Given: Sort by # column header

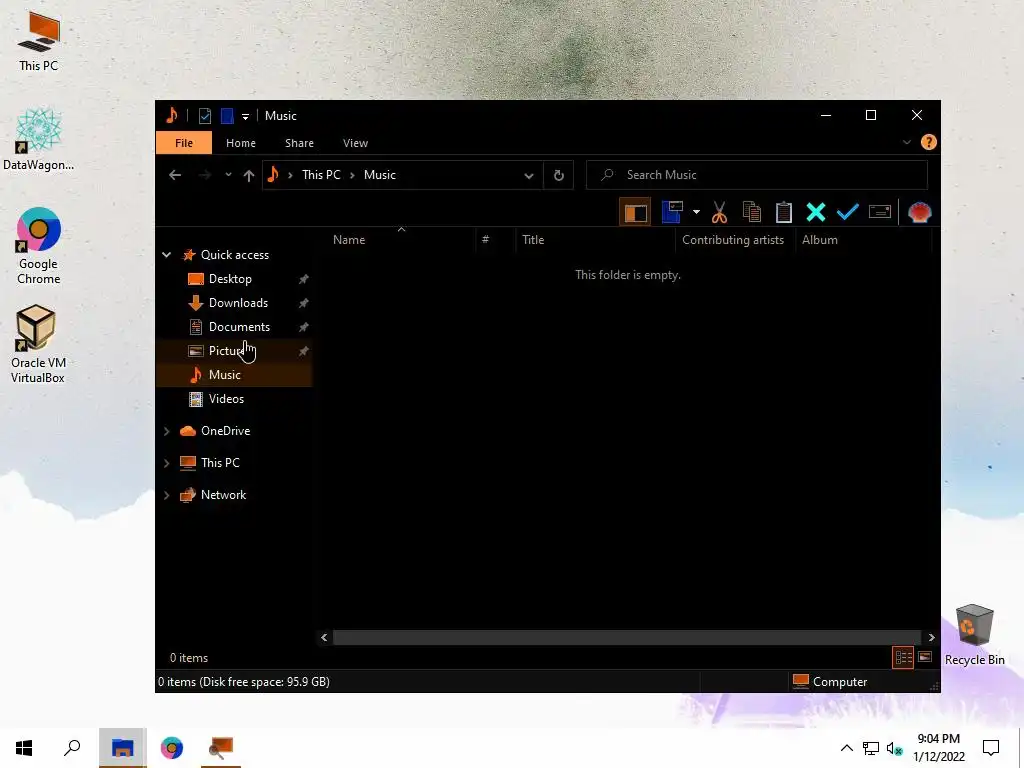Looking at the screenshot, I should 496,240.
